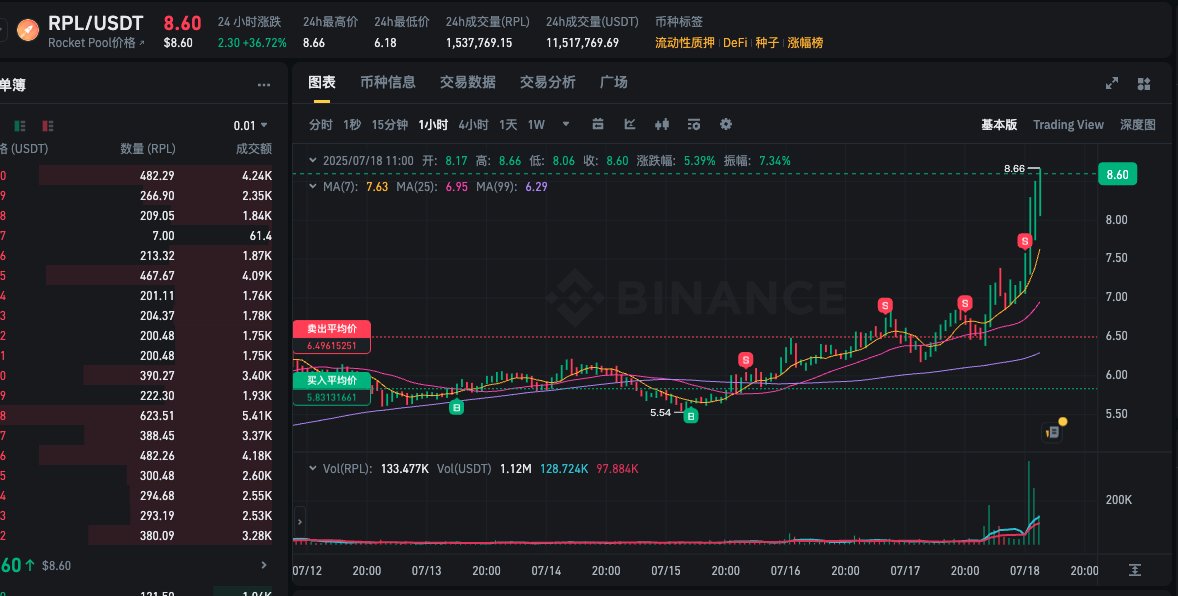The height and width of the screenshot is (596, 1178).
Task: Select the 15分钟 interval
Action: pyautogui.click(x=390, y=125)
